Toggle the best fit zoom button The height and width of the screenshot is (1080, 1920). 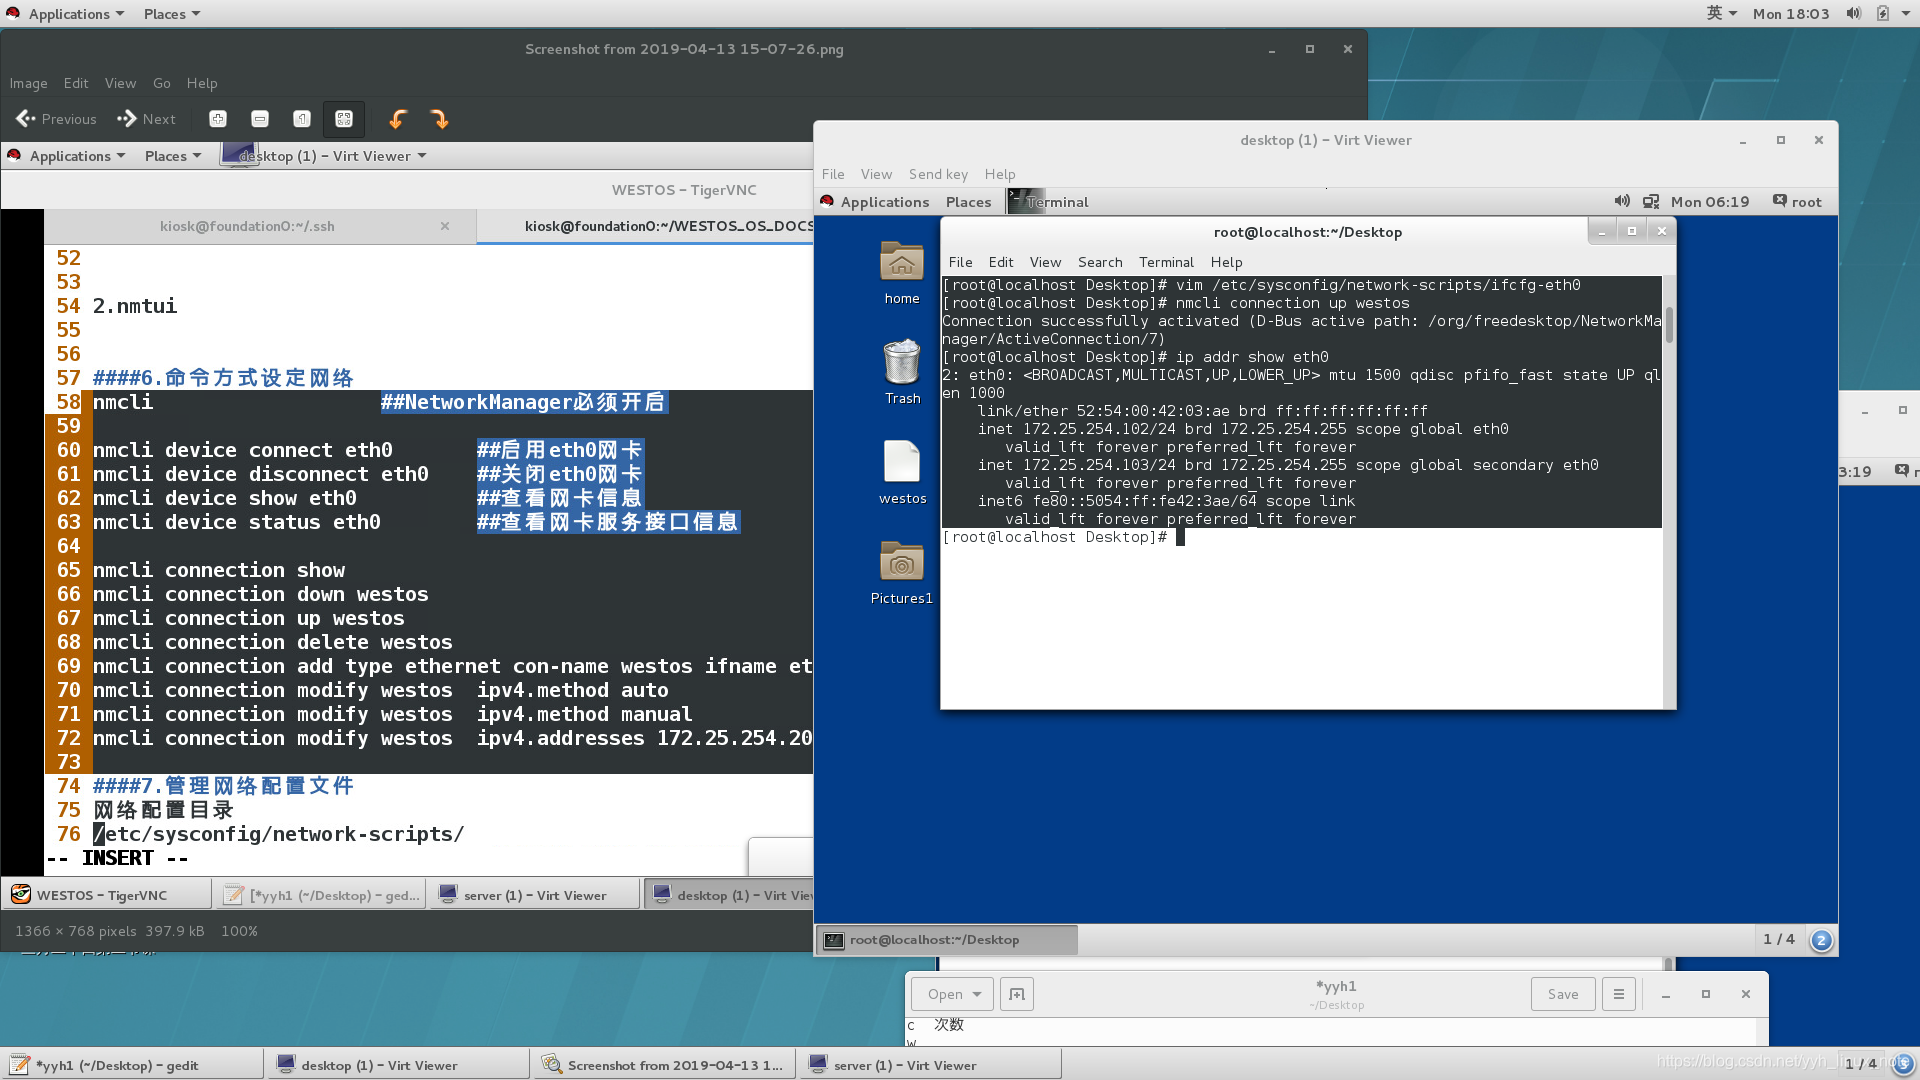point(344,119)
